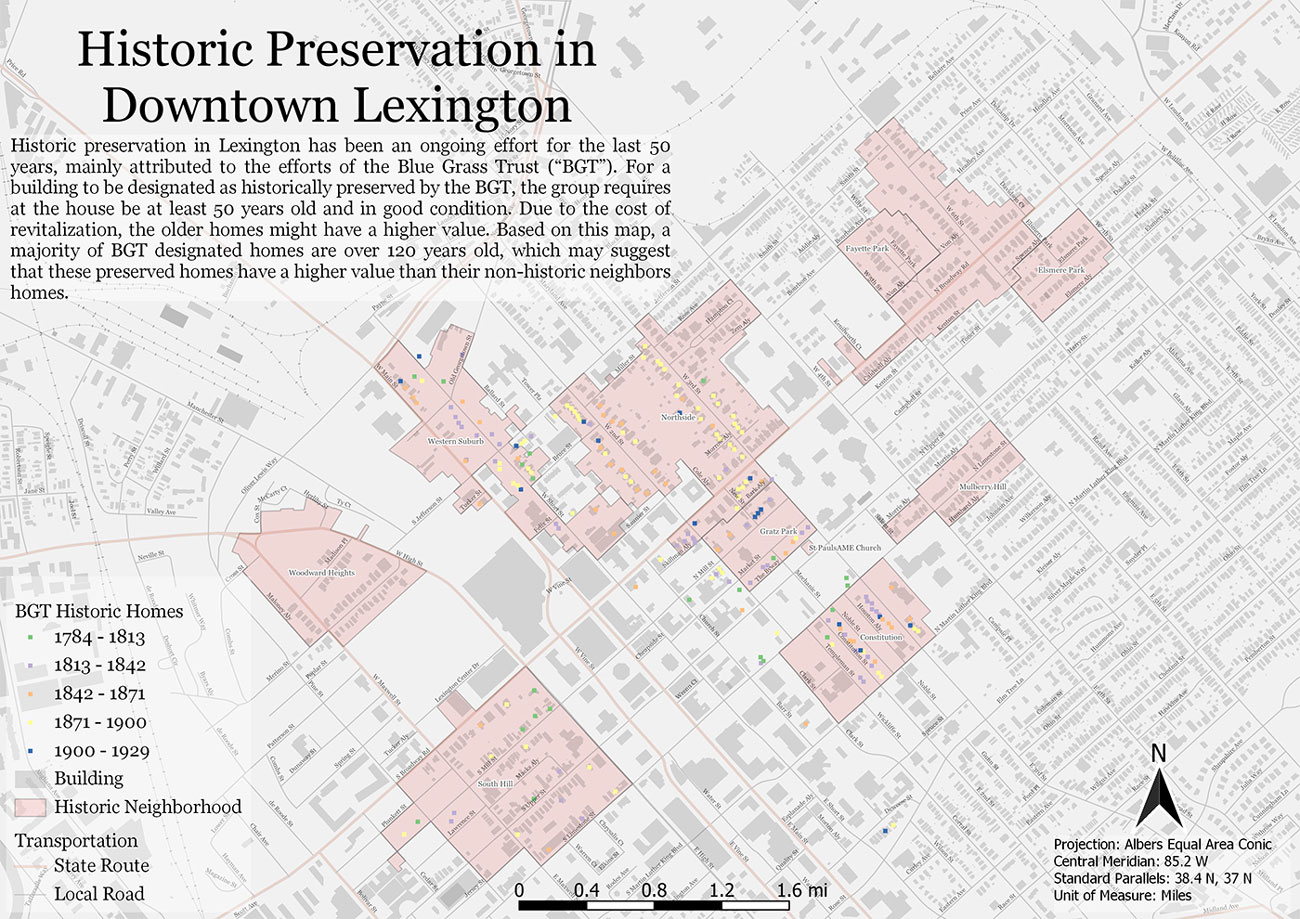Click the State Route line symbol in legend

(x=31, y=866)
